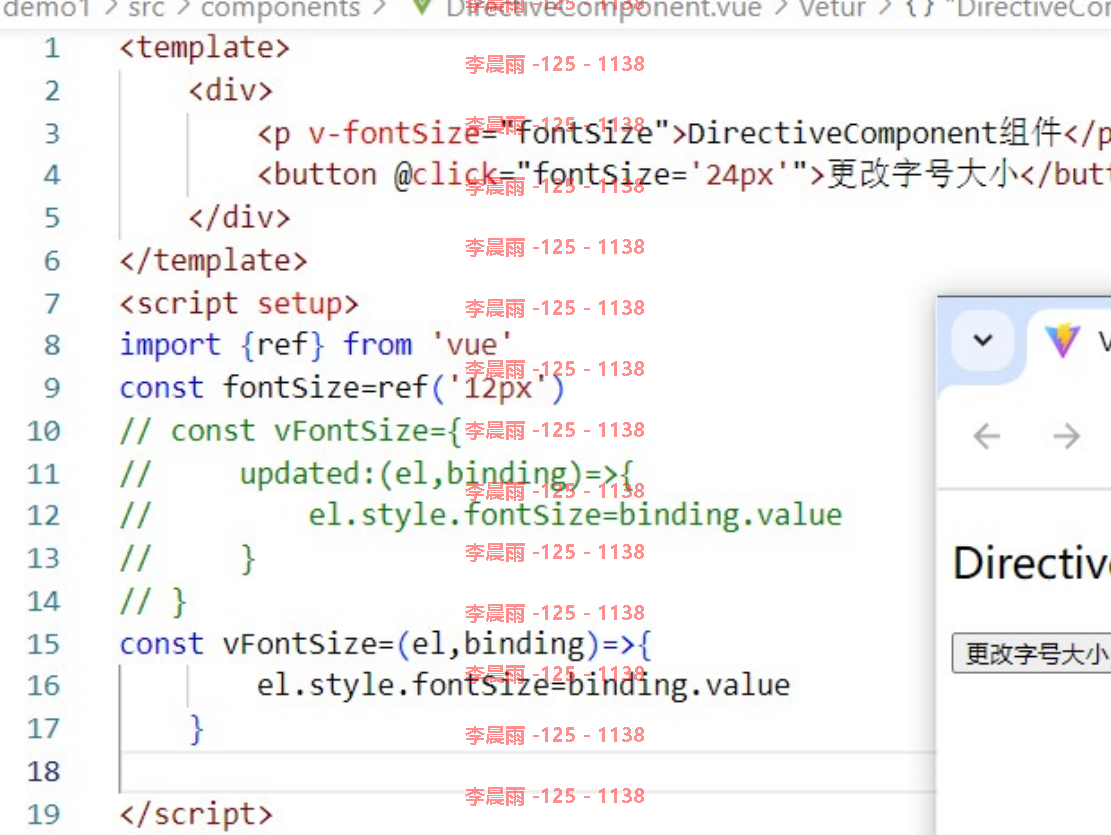Click the '</template>' closing tag
This screenshot has width=1111, height=835.
click(x=213, y=261)
